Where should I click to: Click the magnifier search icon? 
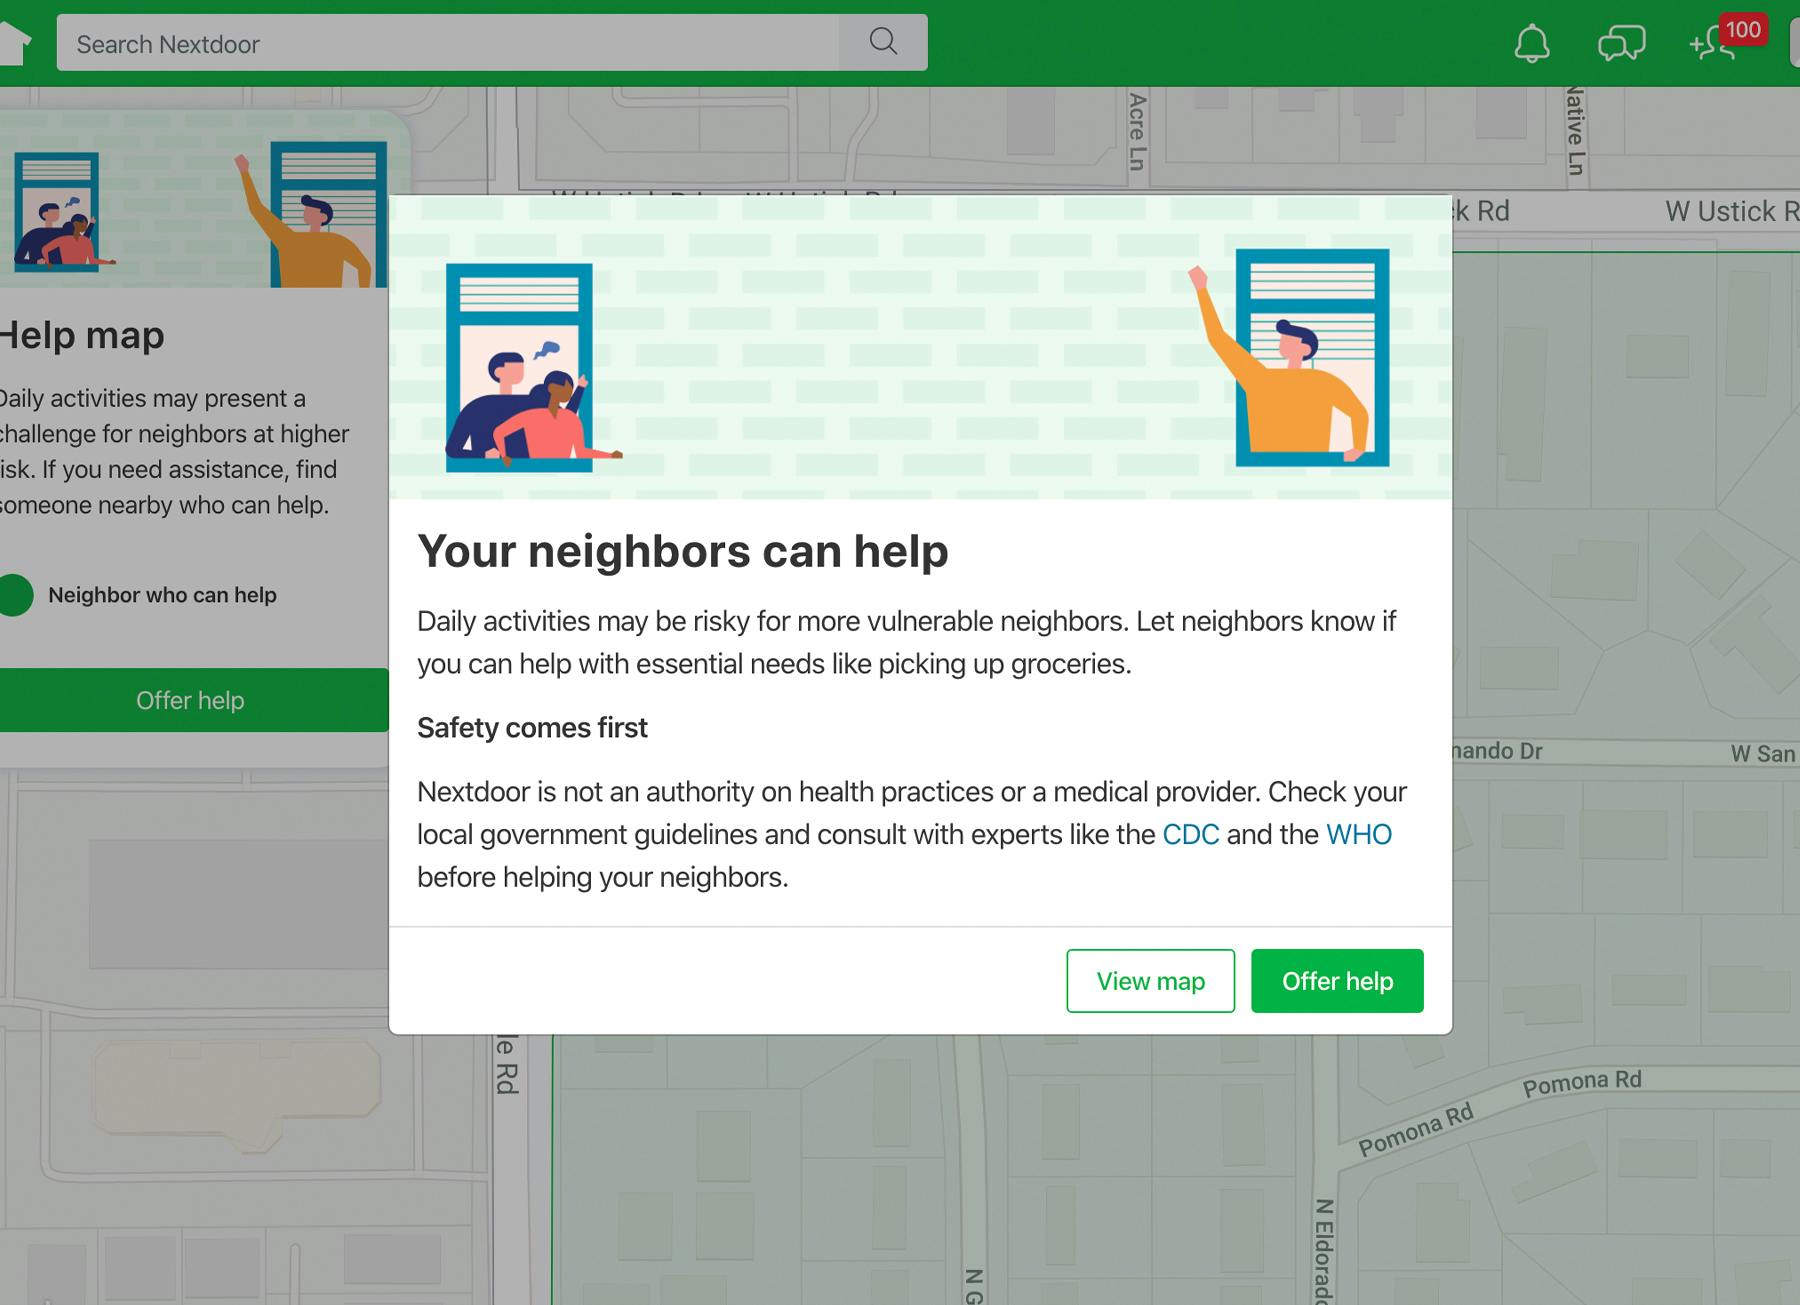coord(883,42)
